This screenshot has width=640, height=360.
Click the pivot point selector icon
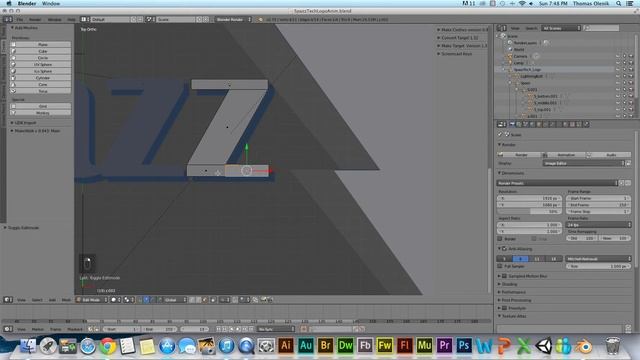tap(128, 300)
